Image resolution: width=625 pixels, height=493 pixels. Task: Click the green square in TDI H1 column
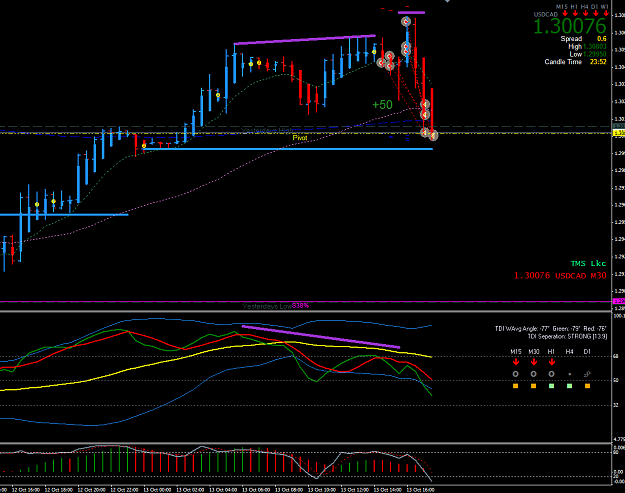click(x=551, y=386)
